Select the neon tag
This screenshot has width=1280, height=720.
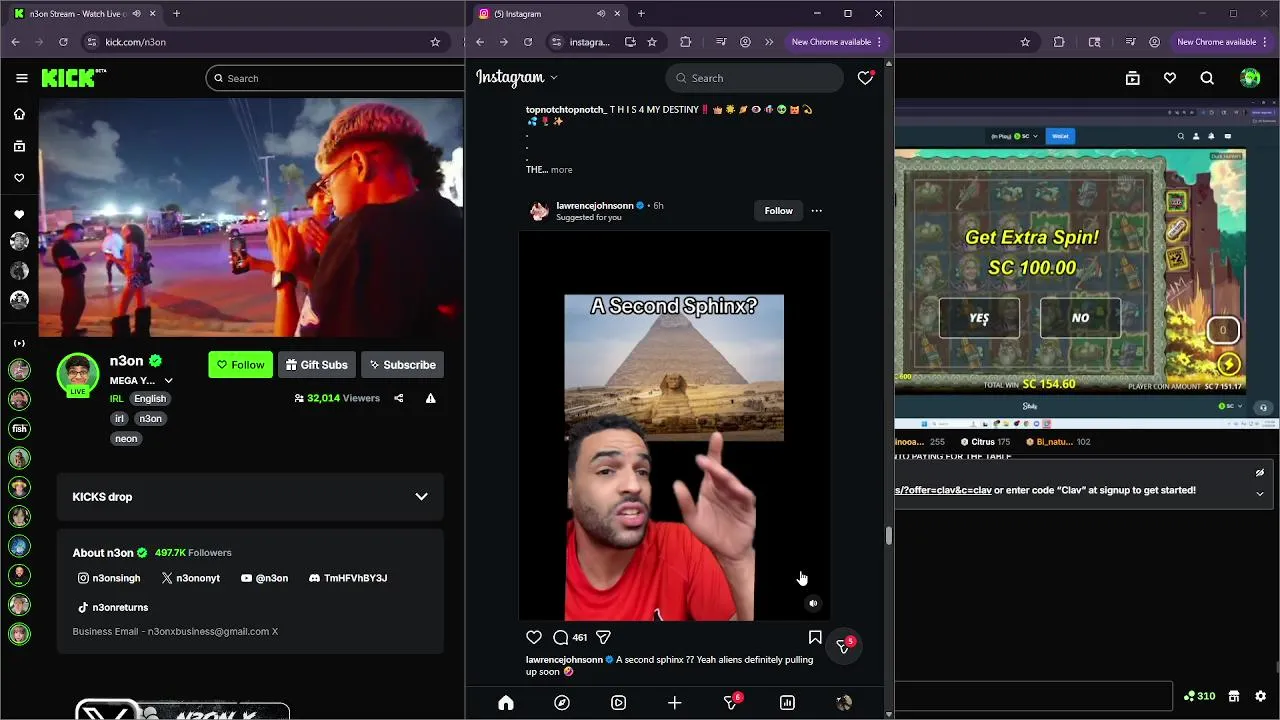126,438
